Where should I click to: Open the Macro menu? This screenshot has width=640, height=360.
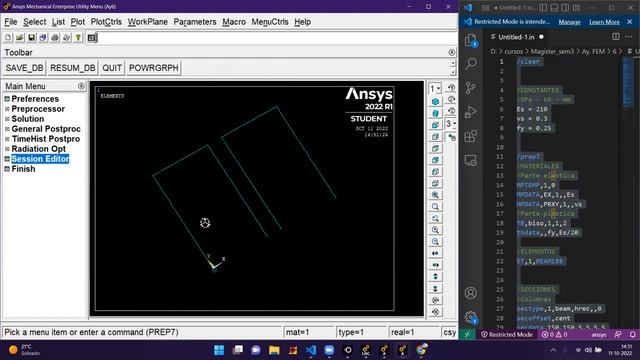234,22
